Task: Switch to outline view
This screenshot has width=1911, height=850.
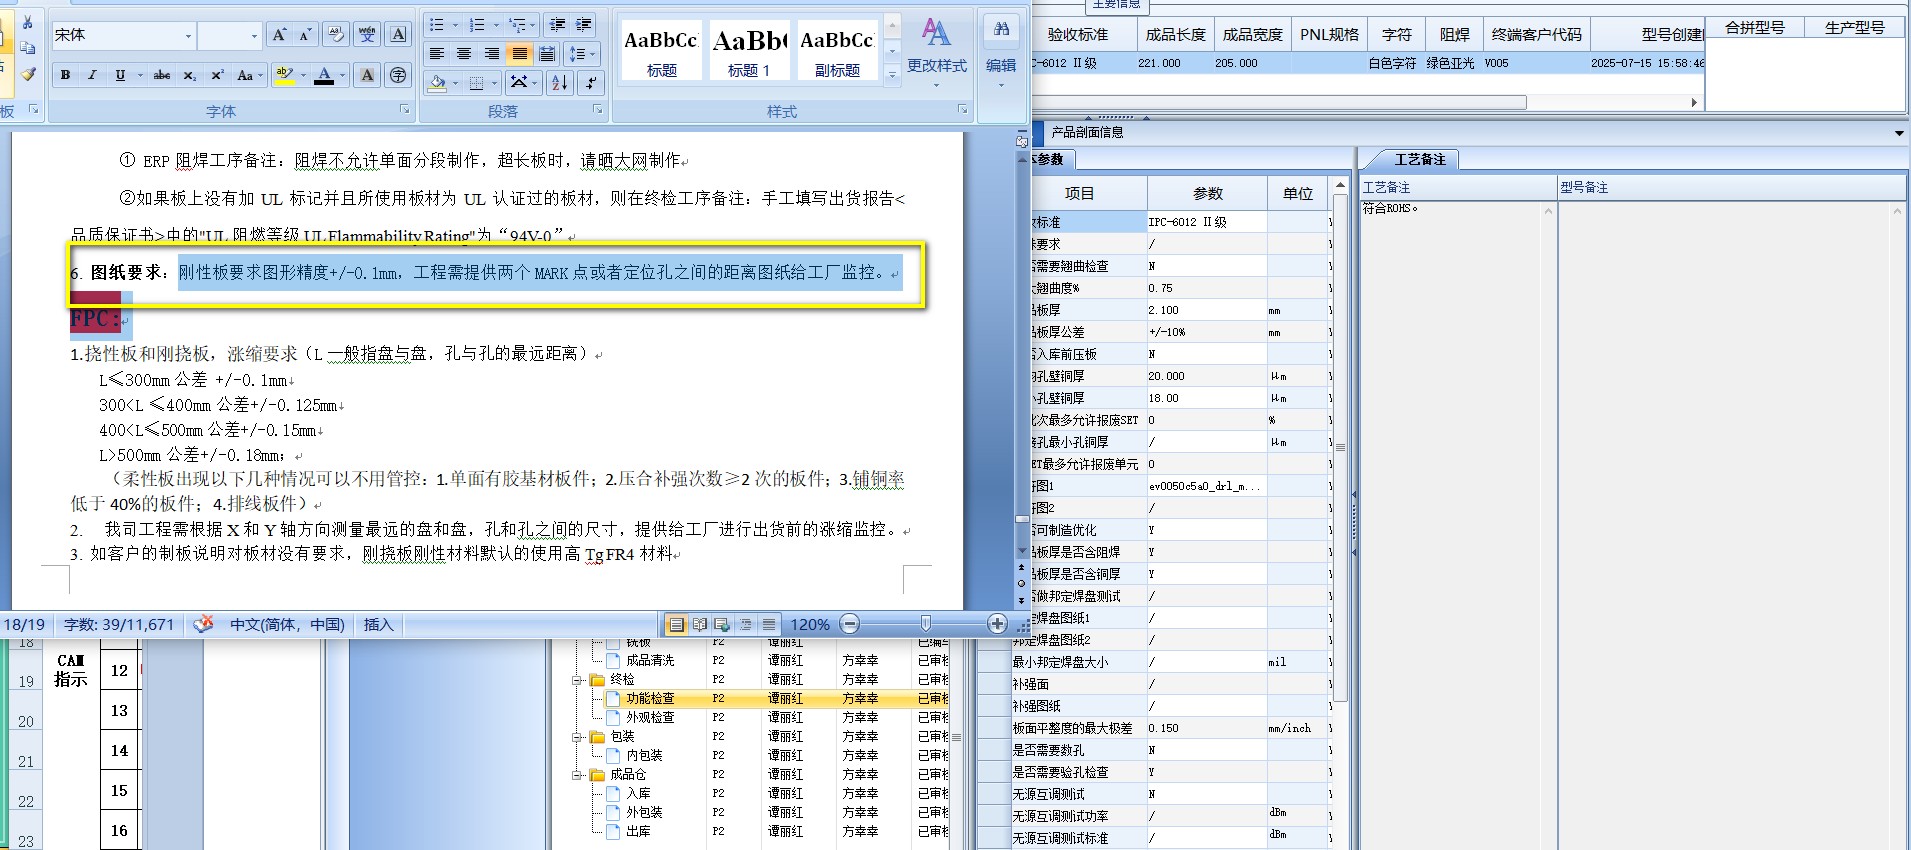Action: click(745, 625)
